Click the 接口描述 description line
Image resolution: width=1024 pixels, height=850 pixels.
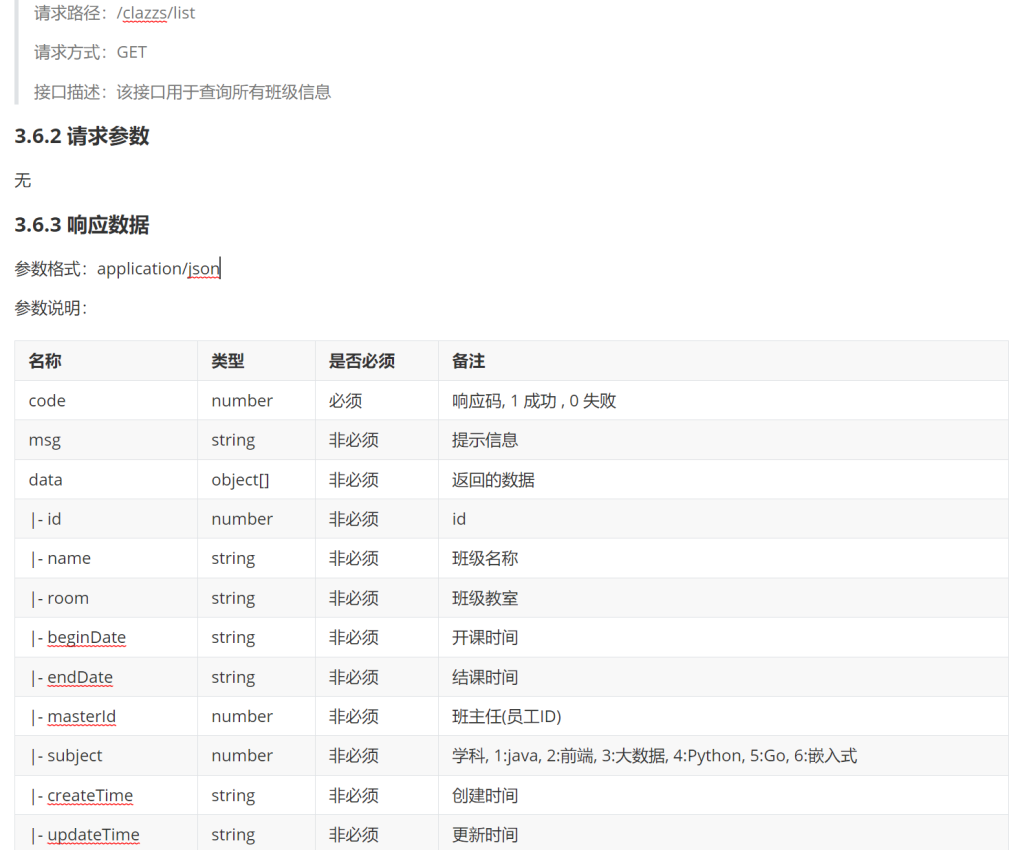(x=182, y=92)
